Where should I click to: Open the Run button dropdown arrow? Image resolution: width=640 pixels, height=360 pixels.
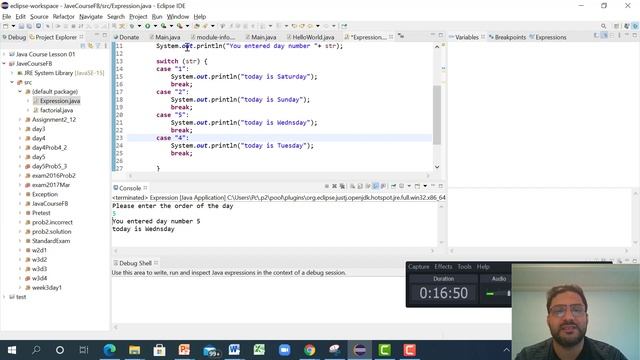[x=155, y=26]
